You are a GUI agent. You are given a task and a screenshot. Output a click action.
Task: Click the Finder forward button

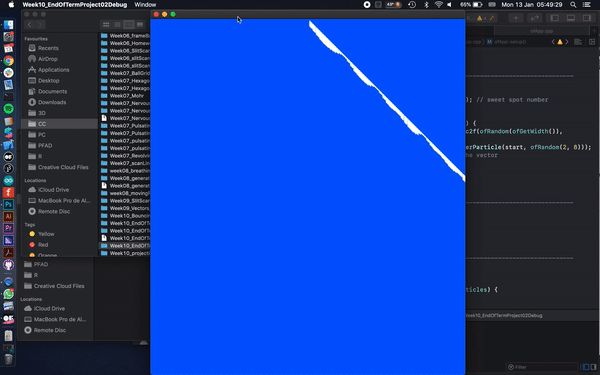coord(40,24)
